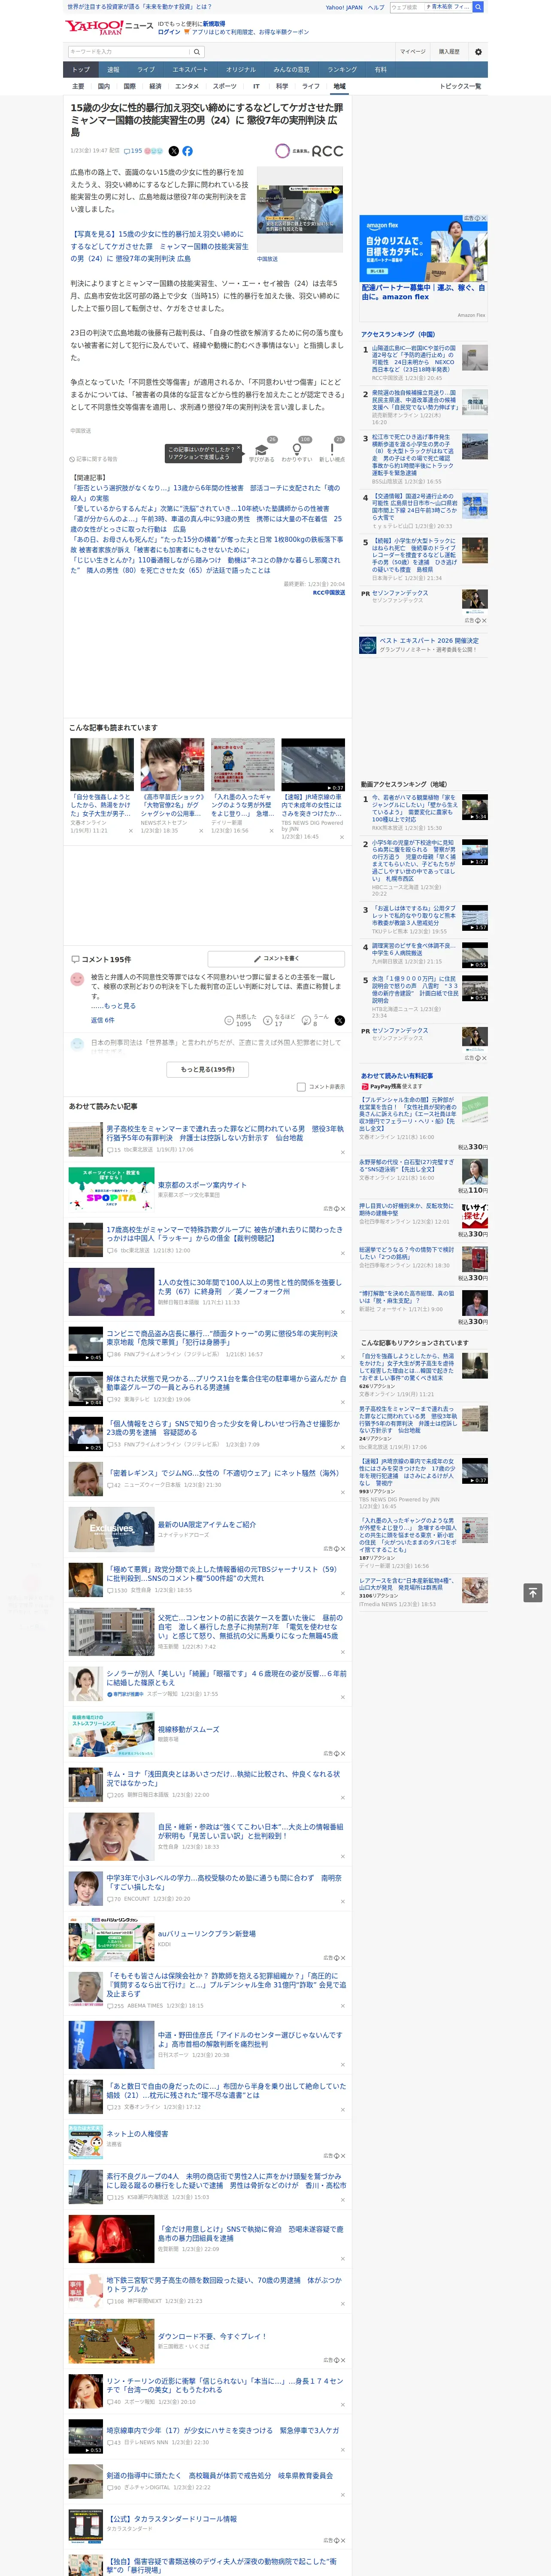Image resolution: width=551 pixels, height=2576 pixels.
Task: Click the ヘルプ link in the header
Action: click(x=376, y=7)
